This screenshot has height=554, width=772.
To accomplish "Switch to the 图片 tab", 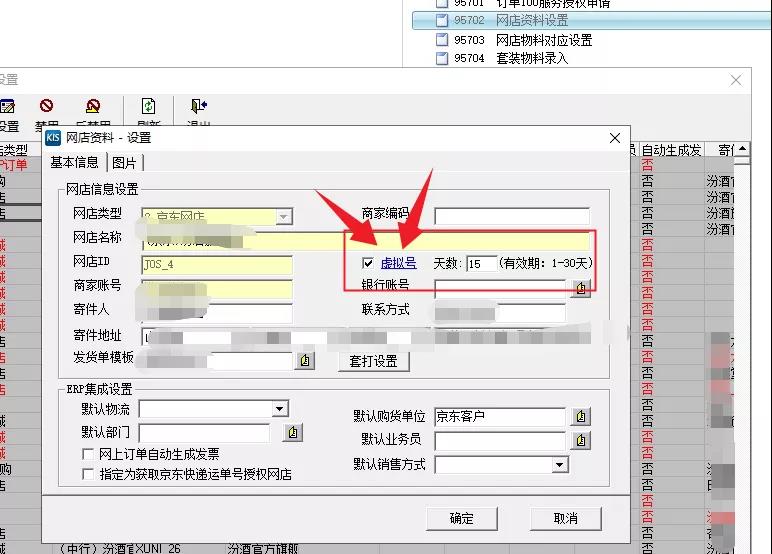I will point(125,162).
